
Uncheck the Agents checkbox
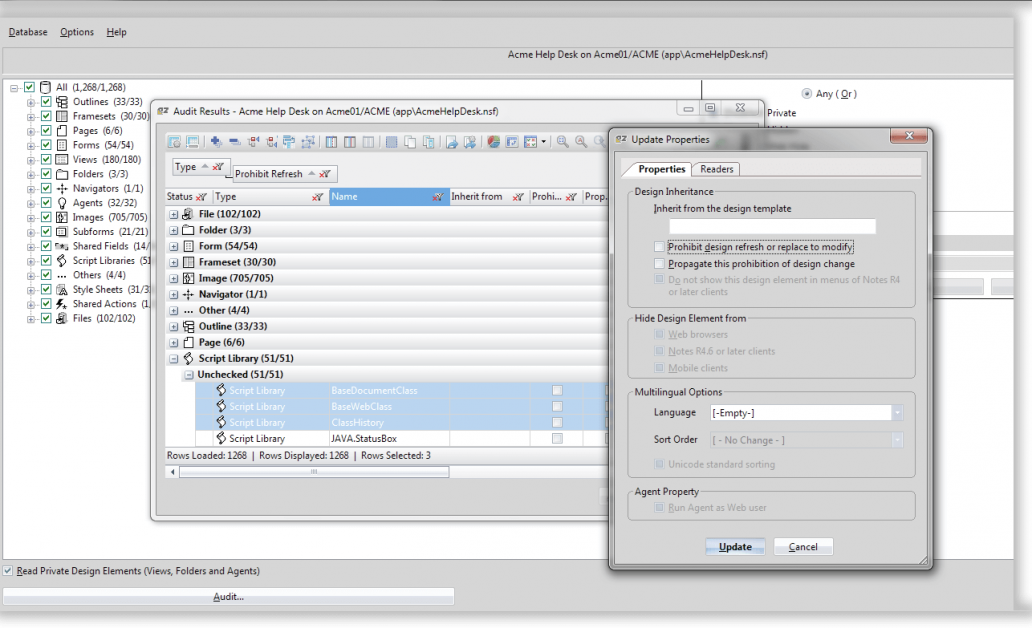coord(46,203)
